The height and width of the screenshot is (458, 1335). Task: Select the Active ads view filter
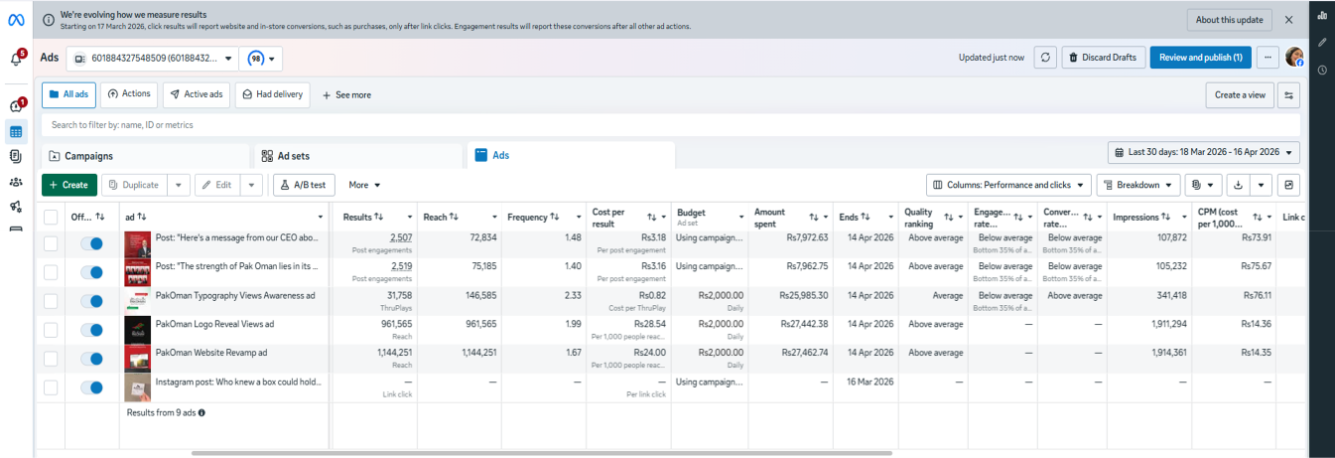point(196,94)
